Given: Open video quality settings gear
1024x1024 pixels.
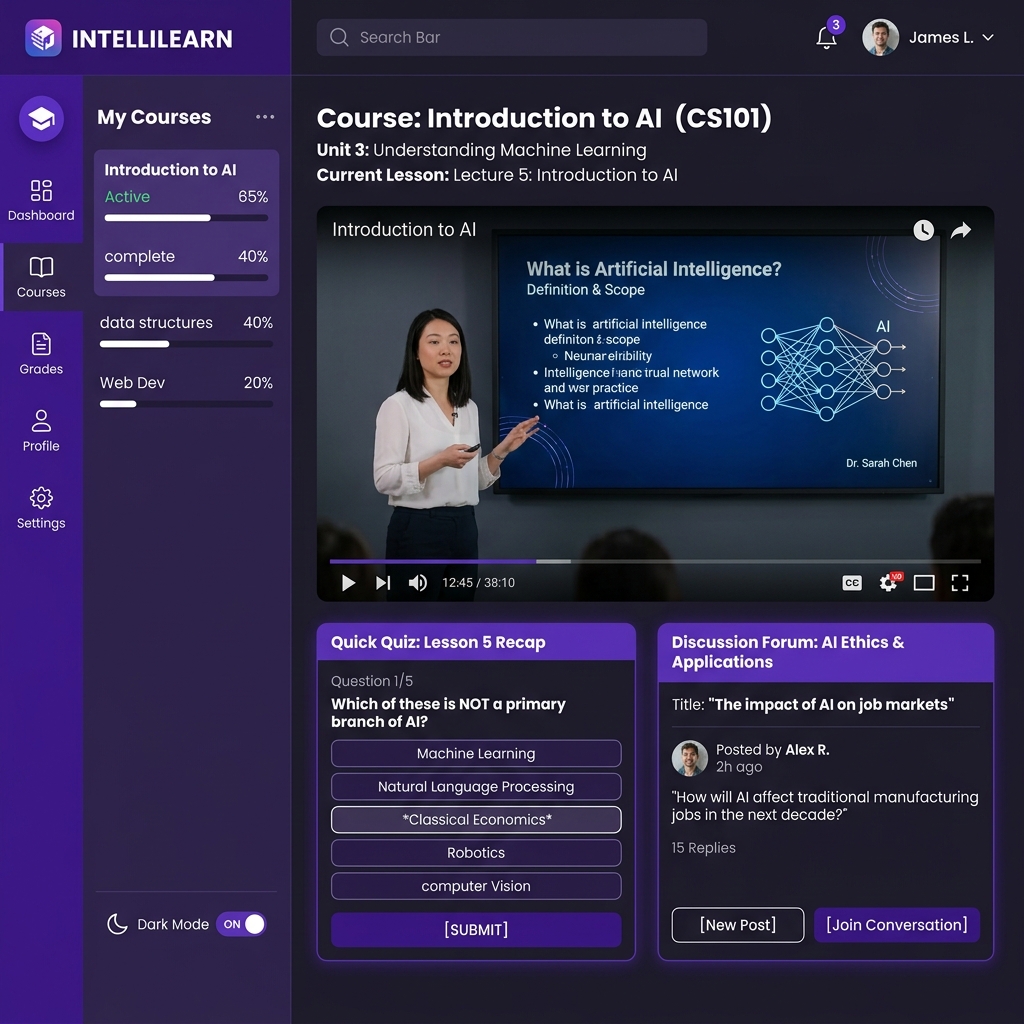Looking at the screenshot, I should [x=888, y=583].
